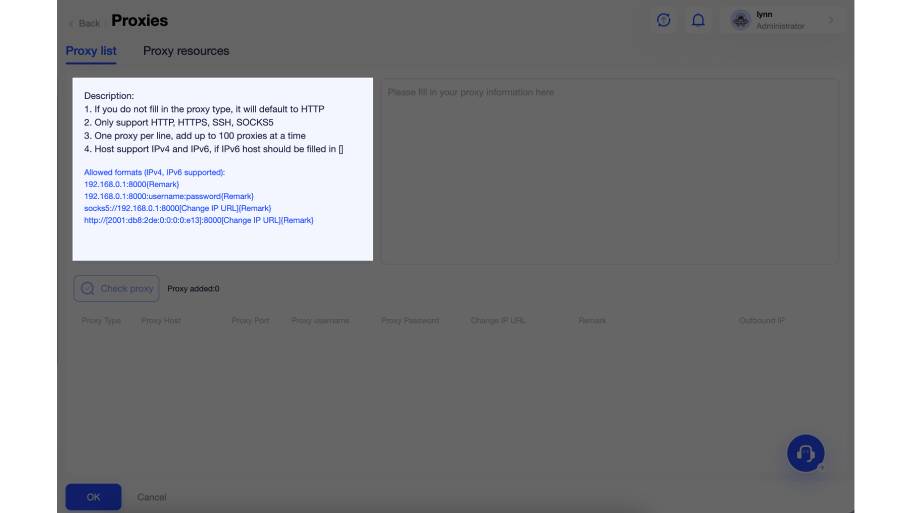Click the 'default to HTTP' description line
The image size is (912, 513).
[204, 109]
